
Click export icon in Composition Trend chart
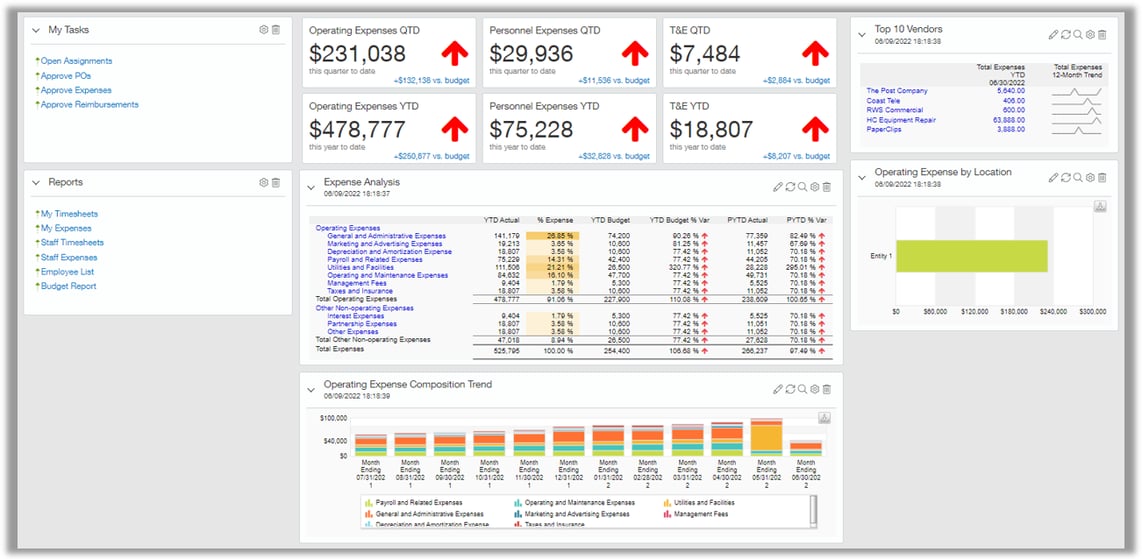[x=824, y=418]
